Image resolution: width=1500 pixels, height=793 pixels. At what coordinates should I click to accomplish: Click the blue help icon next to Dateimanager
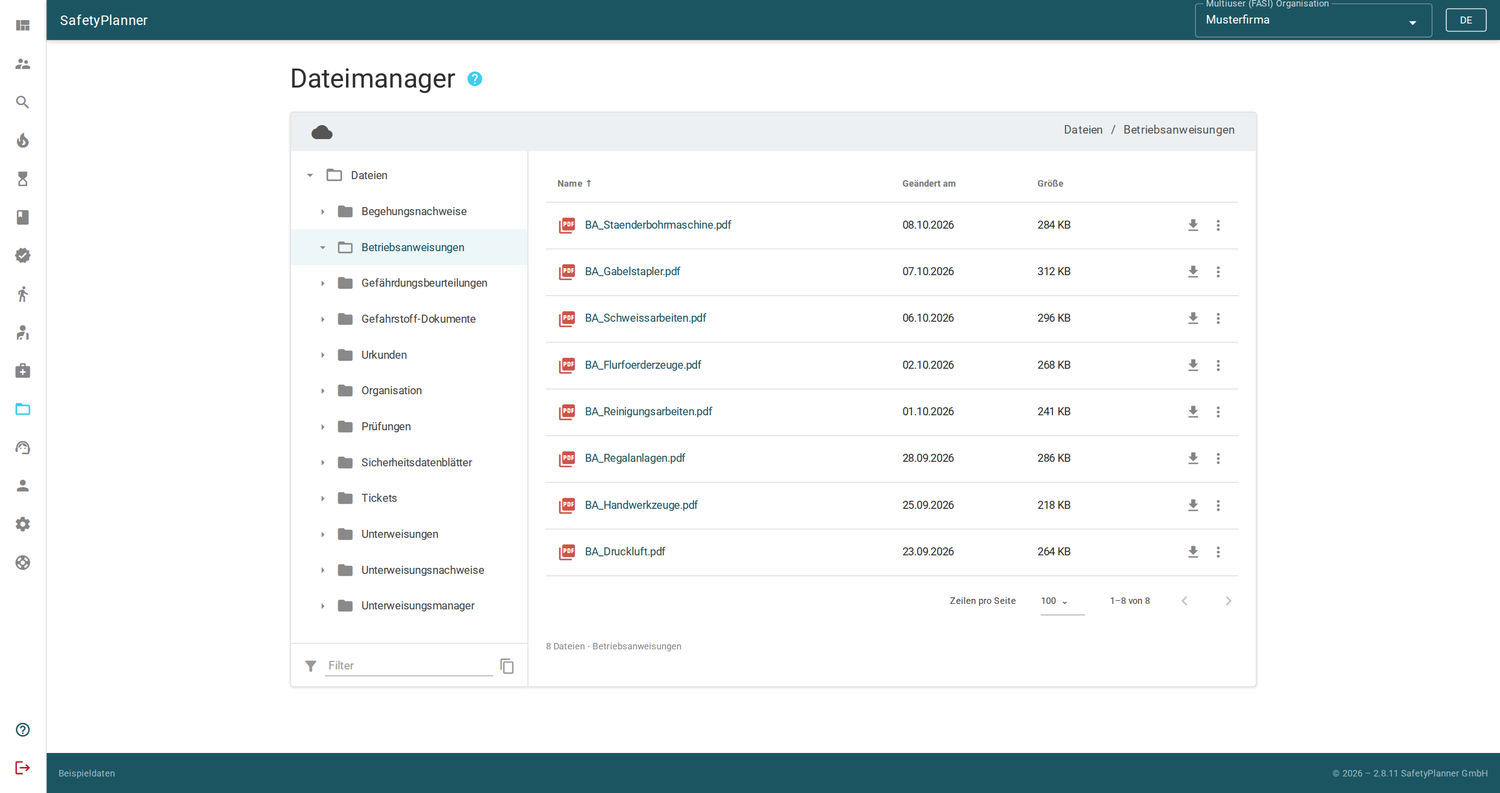pyautogui.click(x=475, y=79)
